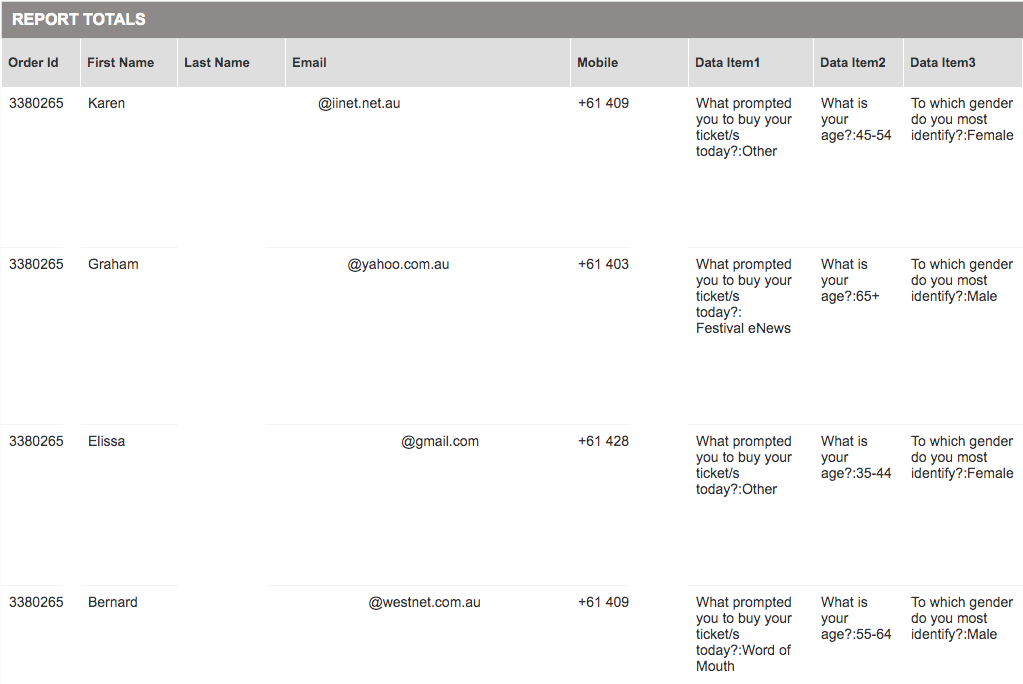Screen dimensions: 1023x684
Task: Click Karen's ticket prompt 'Other' cell
Action: [744, 127]
